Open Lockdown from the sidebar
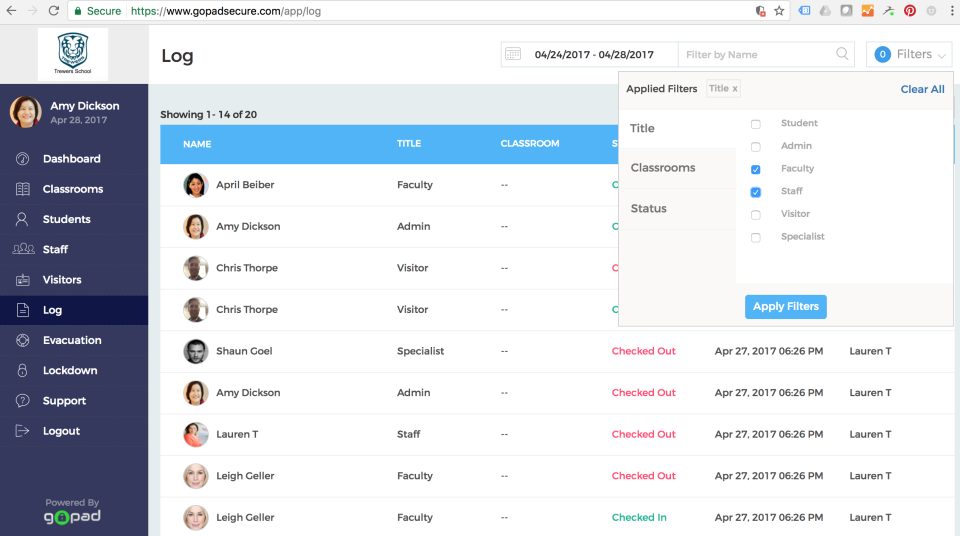 [74, 371]
